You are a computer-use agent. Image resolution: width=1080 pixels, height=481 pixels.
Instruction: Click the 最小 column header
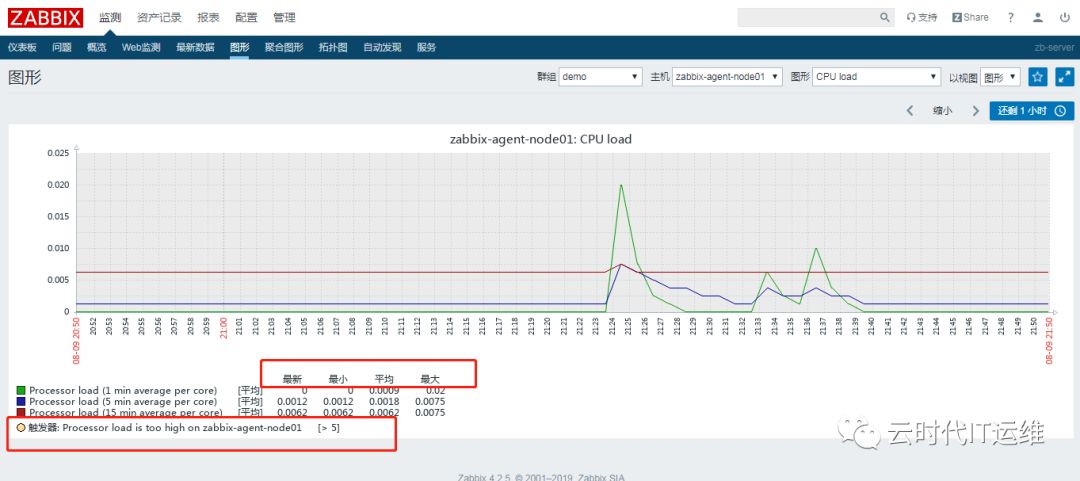(x=338, y=379)
